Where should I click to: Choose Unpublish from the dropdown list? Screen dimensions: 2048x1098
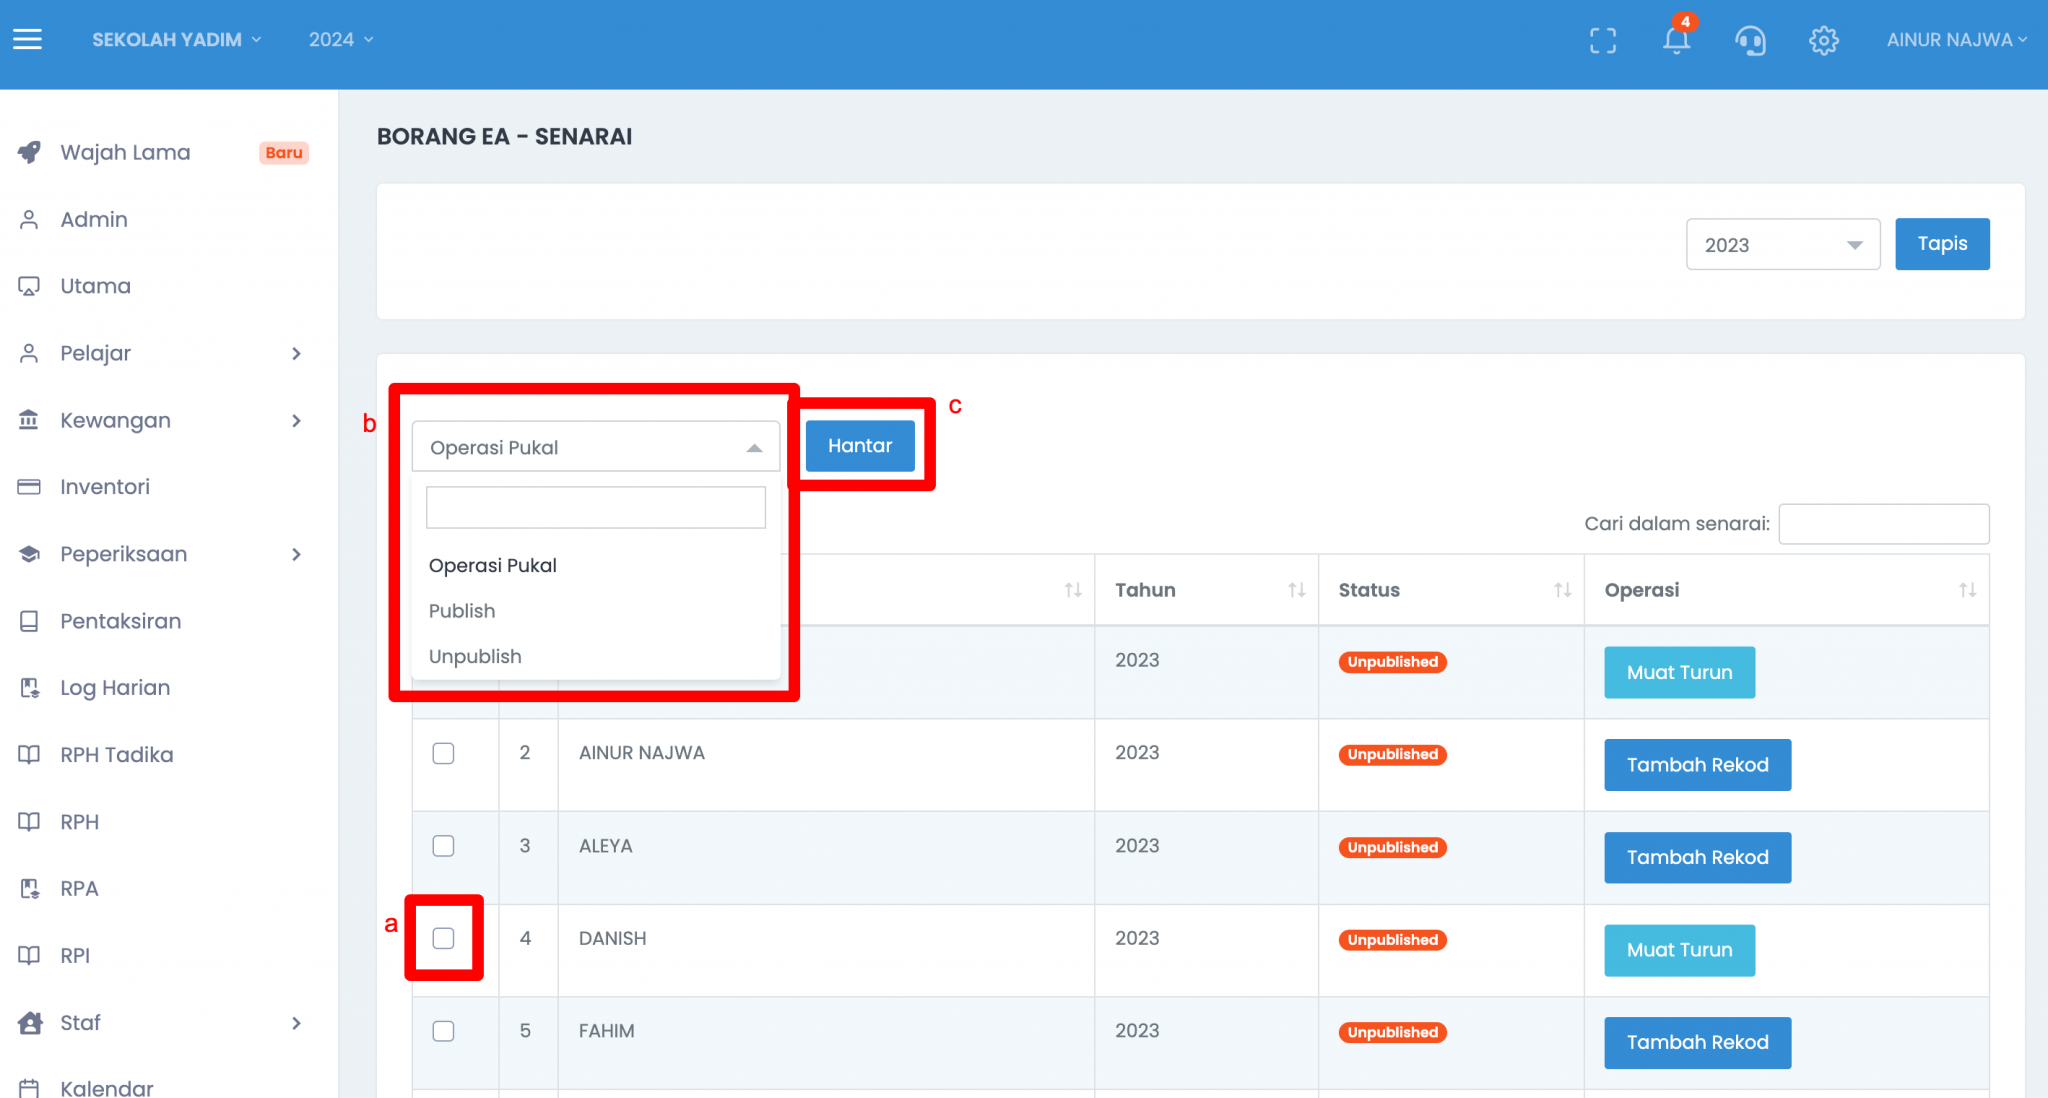[475, 657]
